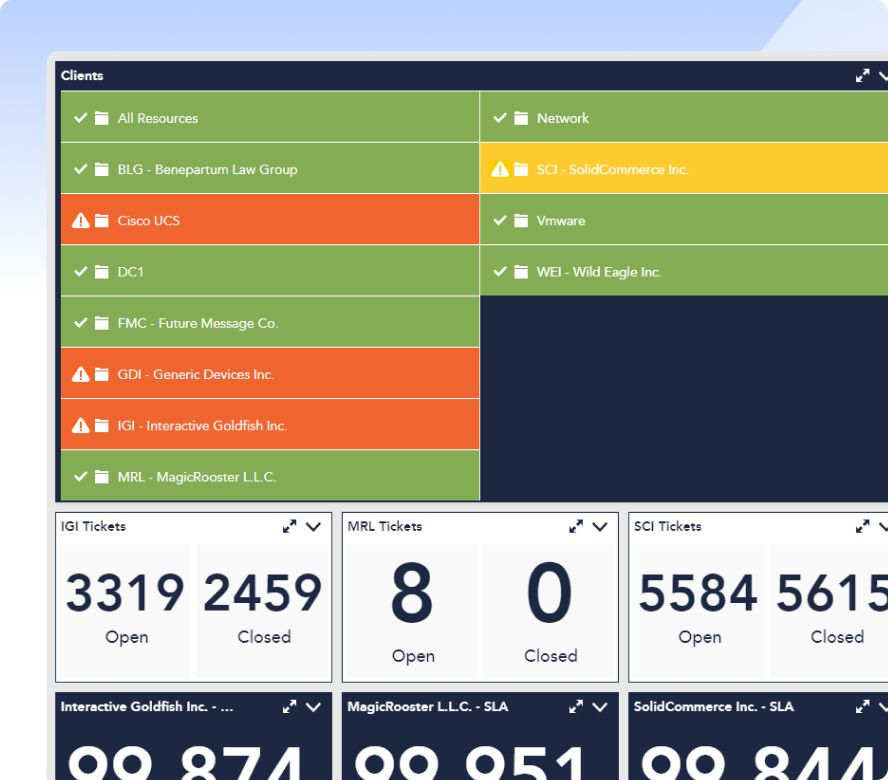The image size is (888, 780).
Task: Click the WEI - Wild Eagle checkmark icon
Action: click(x=500, y=271)
